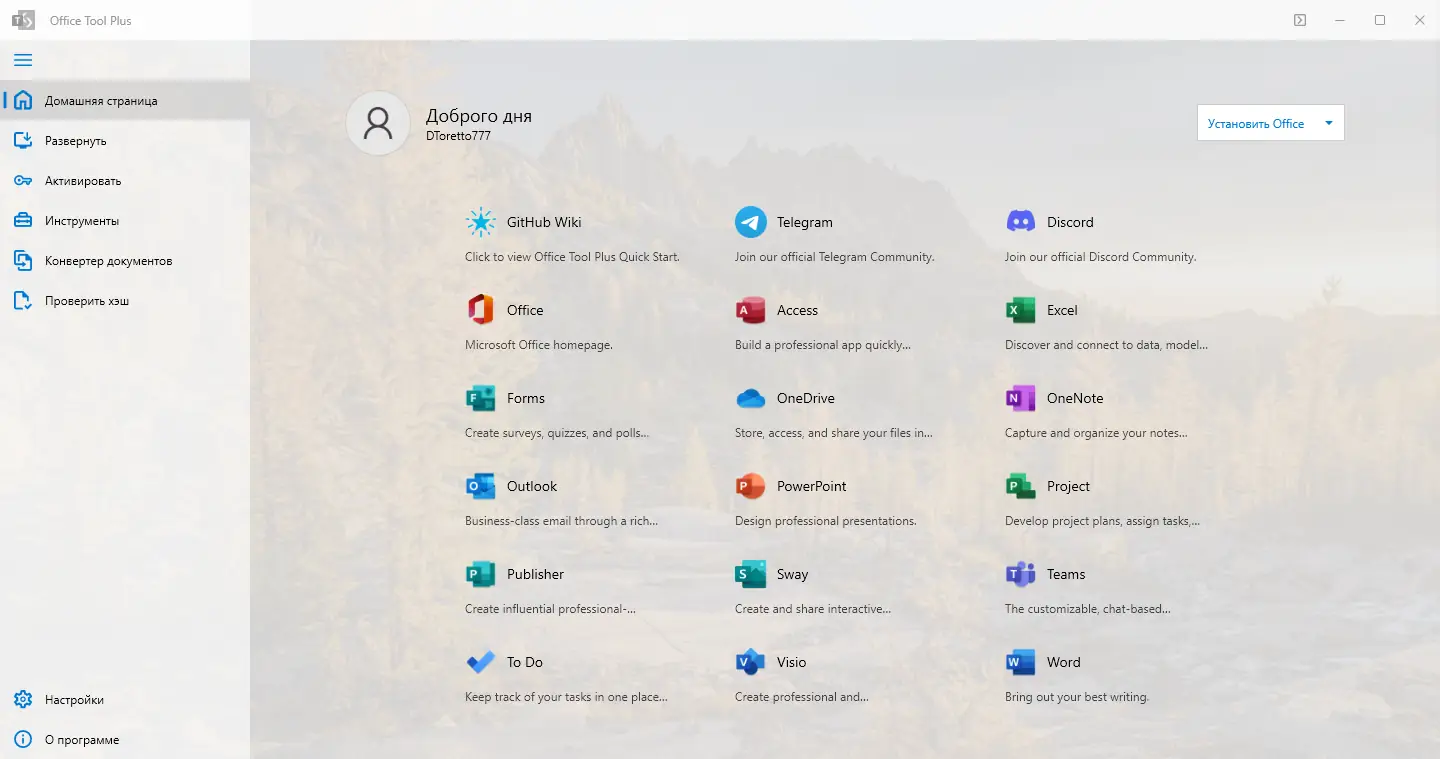1440x759 pixels.
Task: Click the blue Word icon
Action: pos(1021,662)
